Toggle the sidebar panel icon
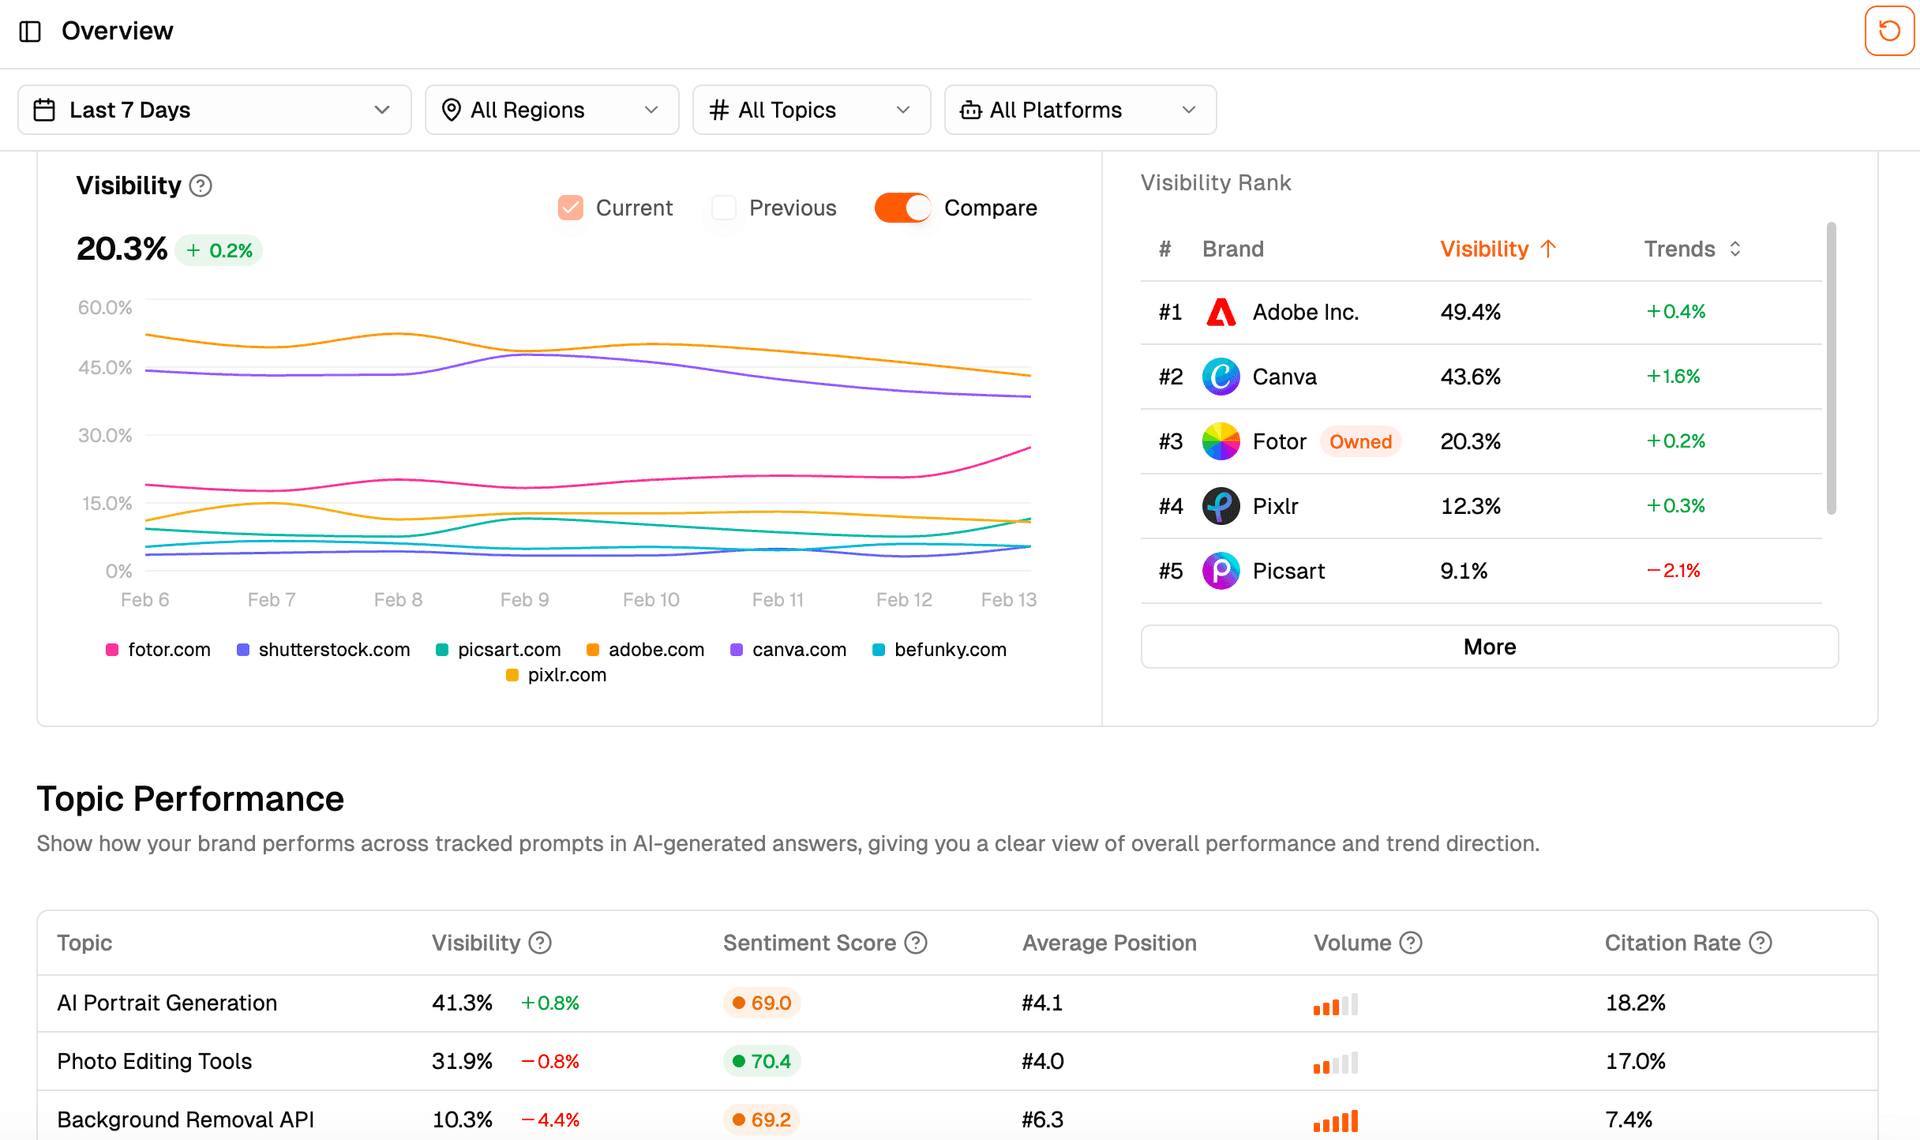 (30, 31)
